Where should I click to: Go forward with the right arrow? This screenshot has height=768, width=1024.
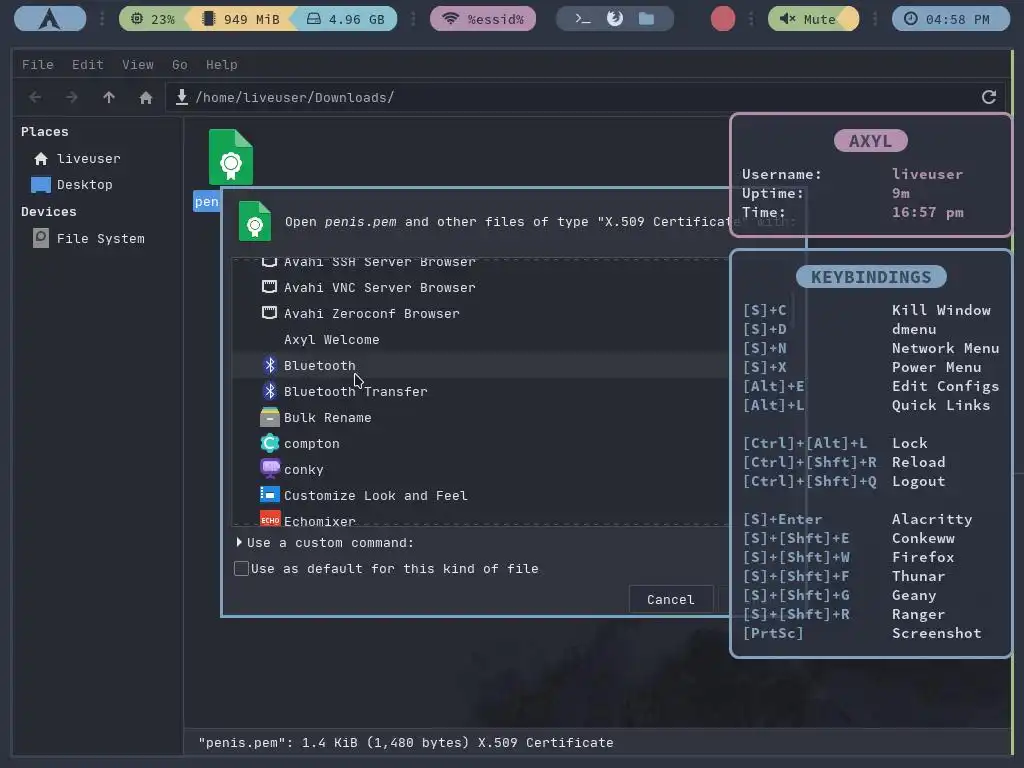[x=72, y=97]
